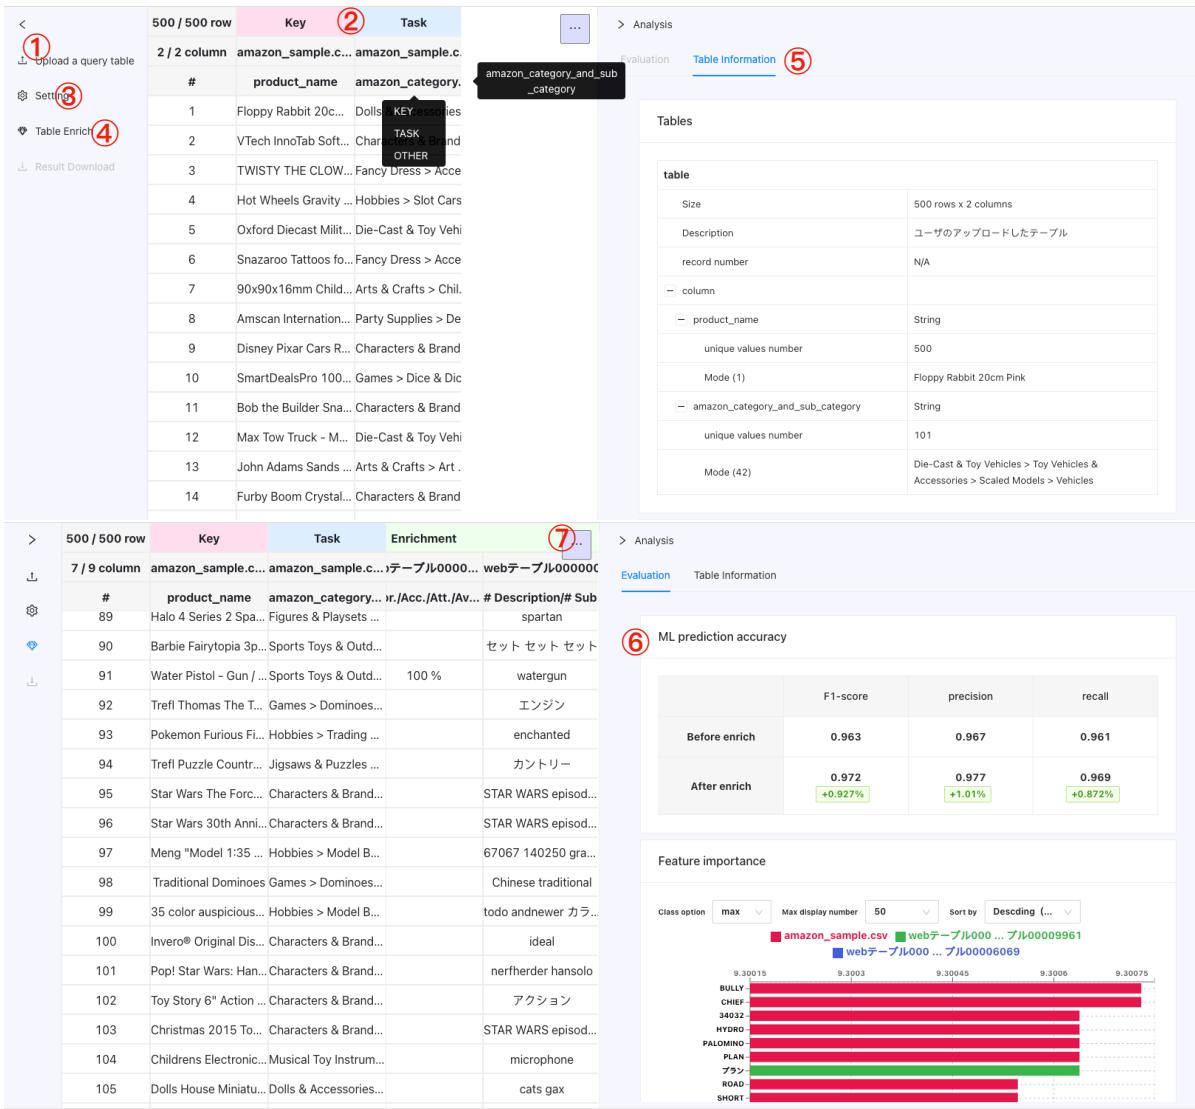Click the highlighted blue enrich icon
Image resolution: width=1195 pixels, height=1109 pixels.
32,645
